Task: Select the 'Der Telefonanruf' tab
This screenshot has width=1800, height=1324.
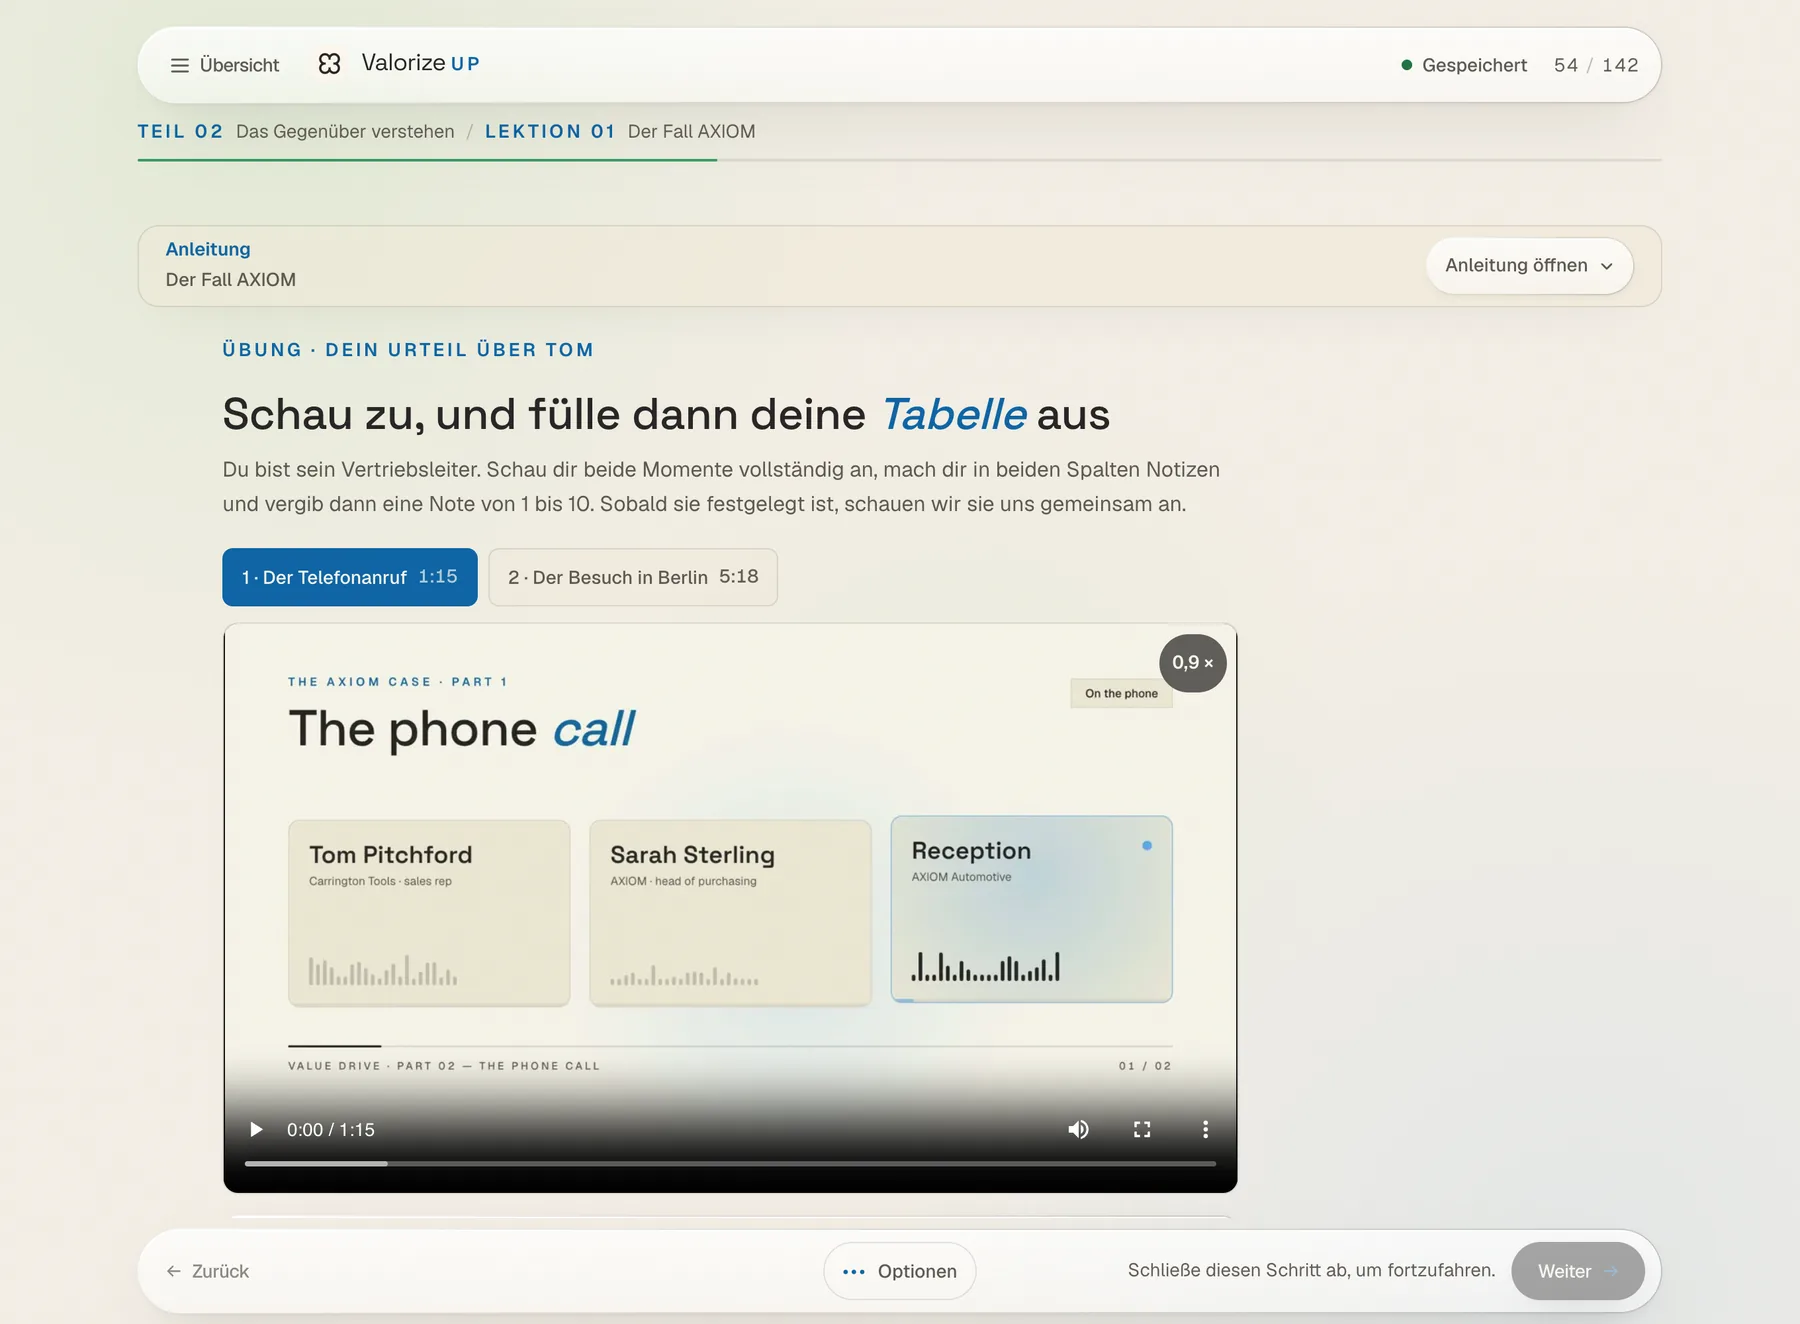Action: coord(350,577)
